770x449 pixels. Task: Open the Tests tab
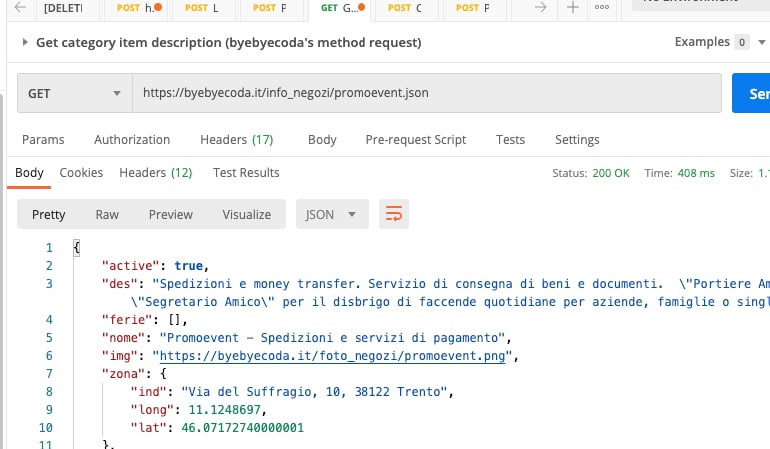pyautogui.click(x=510, y=140)
